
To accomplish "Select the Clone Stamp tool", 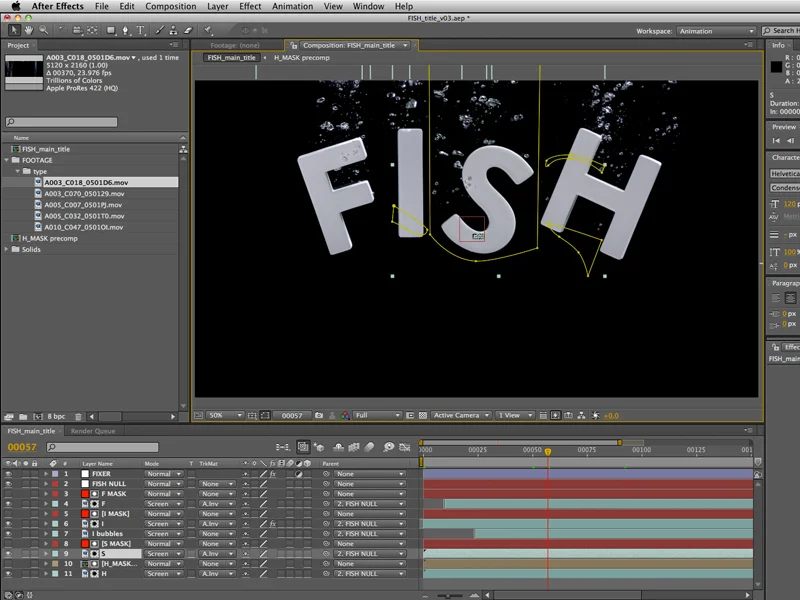I will pos(174,30).
